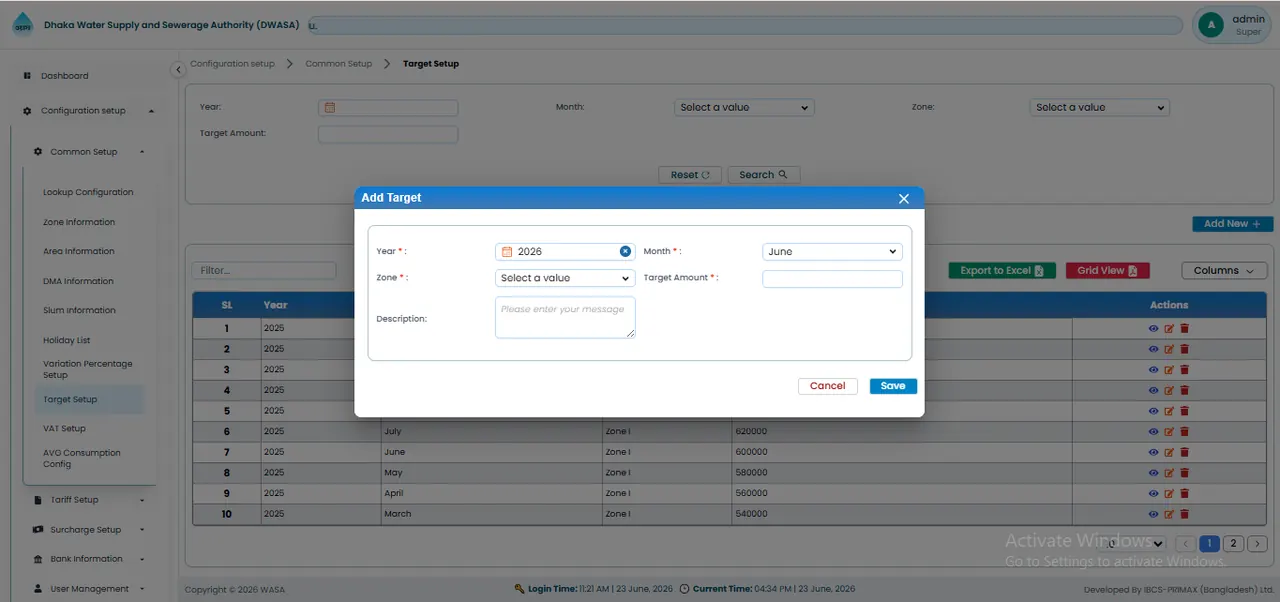Click the DWASA logo
Image resolution: width=1280 pixels, height=602 pixels.
click(22, 25)
